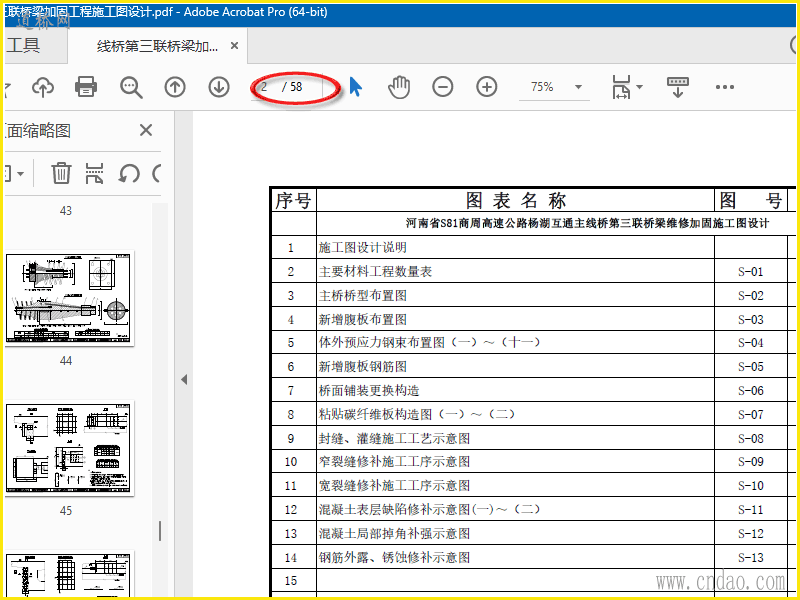Click the 钢筋外露、锈蚀修补示意图 entry
The height and width of the screenshot is (600, 800).
pos(394,558)
